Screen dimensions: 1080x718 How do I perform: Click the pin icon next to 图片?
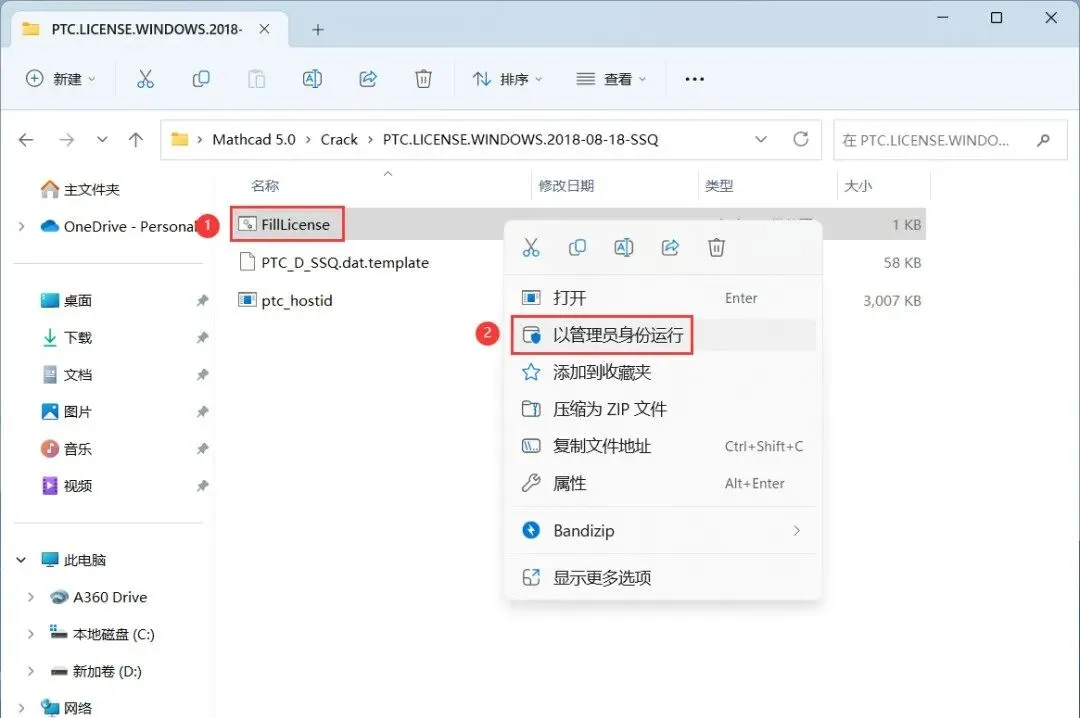point(202,412)
